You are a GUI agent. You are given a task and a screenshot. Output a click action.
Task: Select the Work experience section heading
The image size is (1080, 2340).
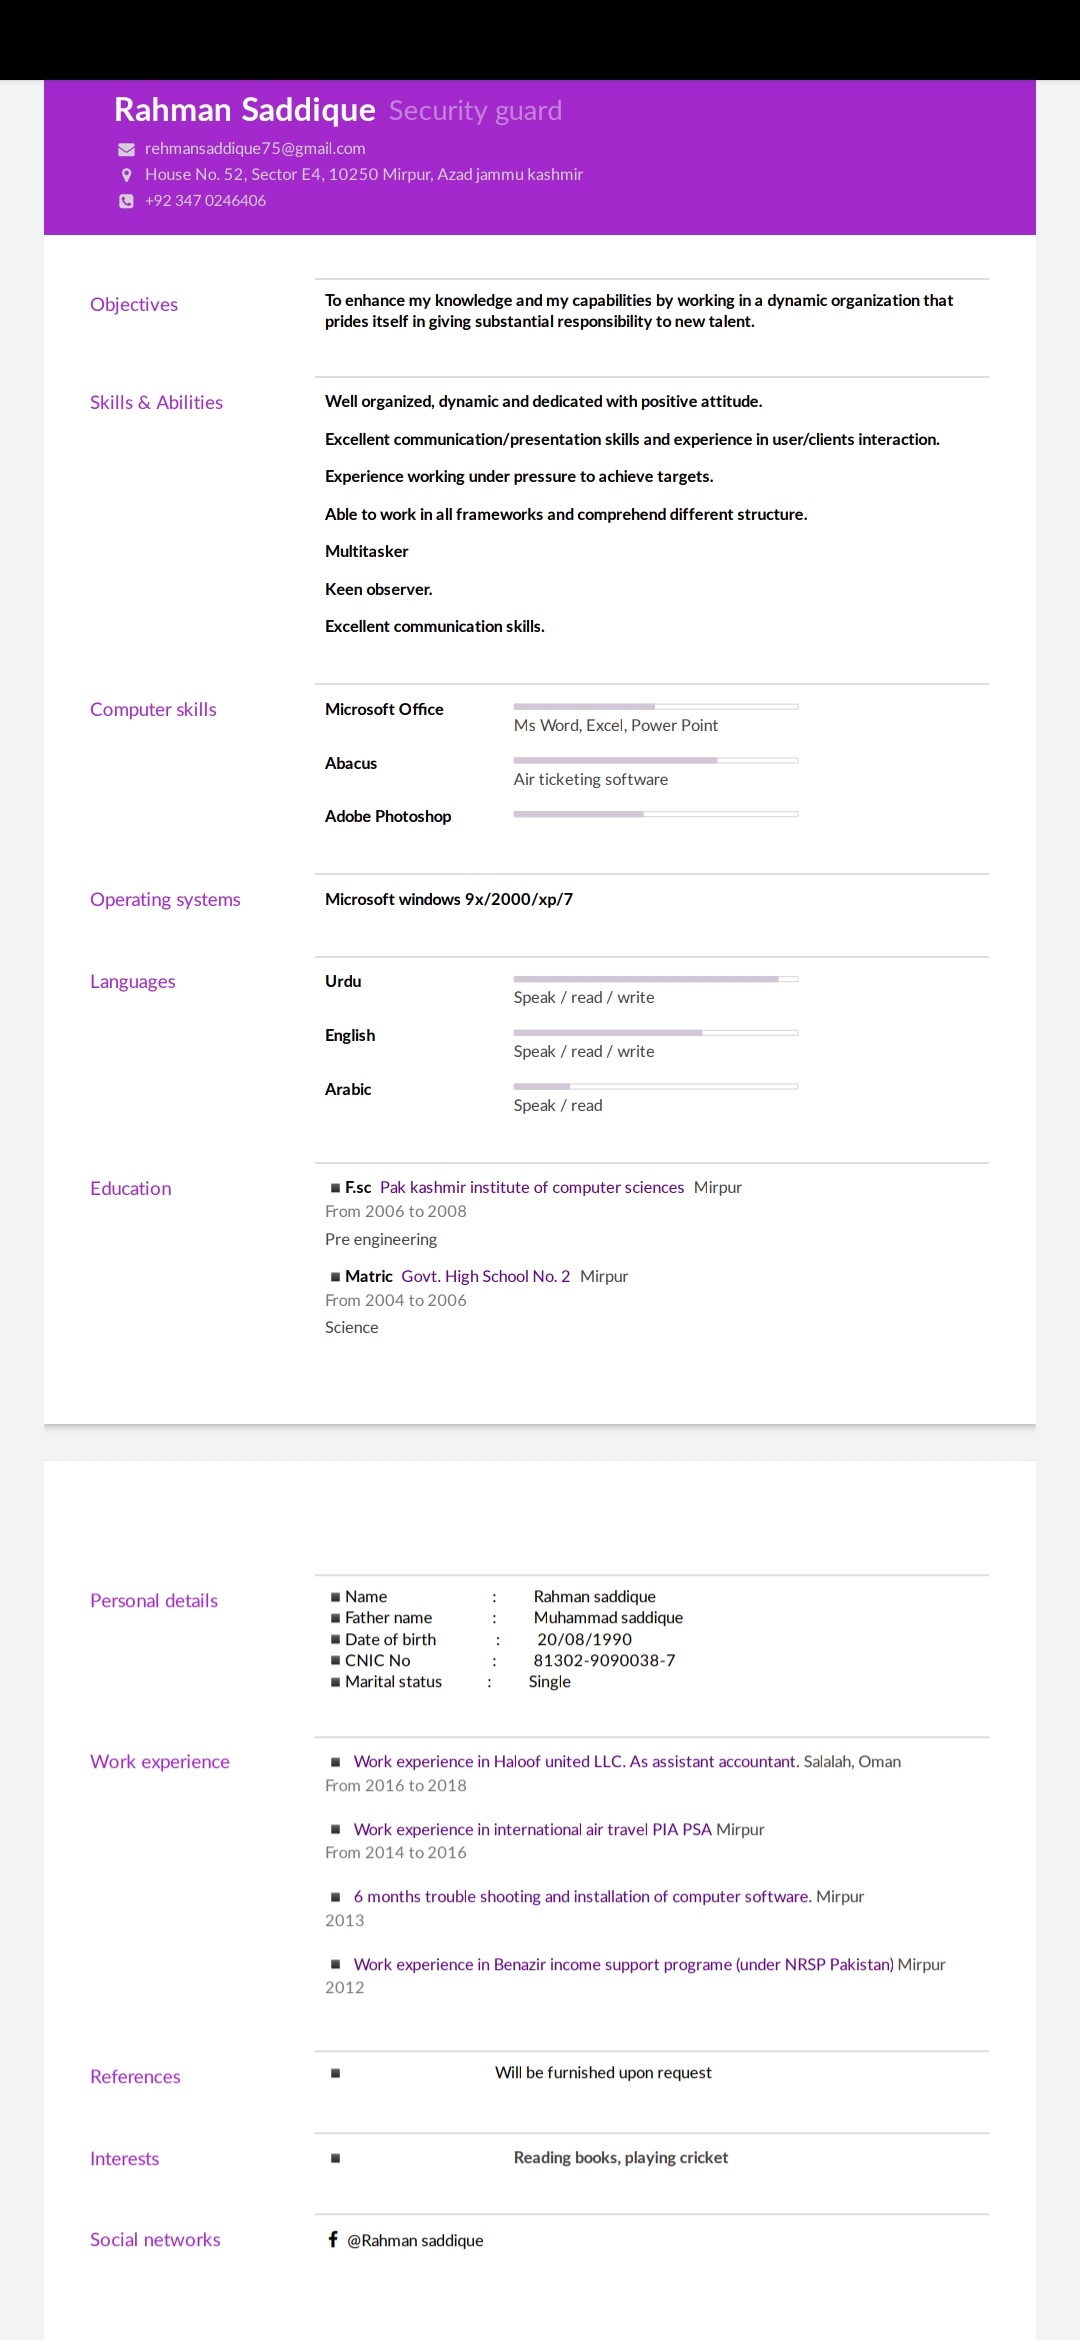(x=160, y=1761)
